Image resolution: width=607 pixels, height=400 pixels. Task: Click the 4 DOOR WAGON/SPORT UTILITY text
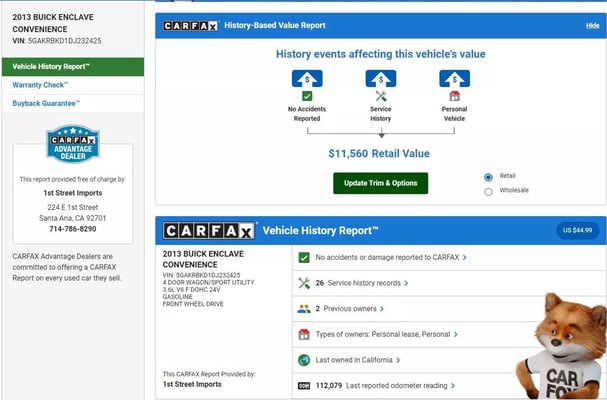pyautogui.click(x=208, y=282)
